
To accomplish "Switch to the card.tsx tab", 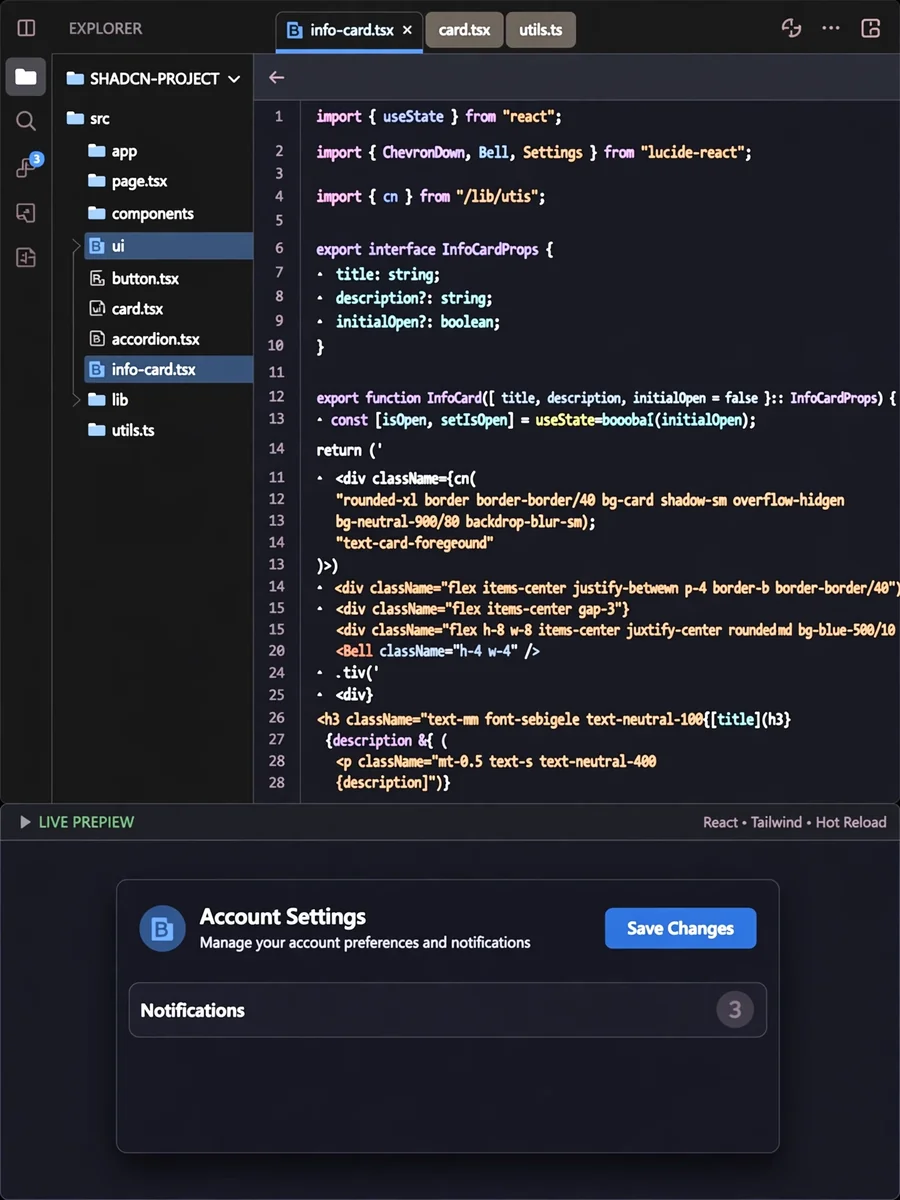I will (x=464, y=30).
